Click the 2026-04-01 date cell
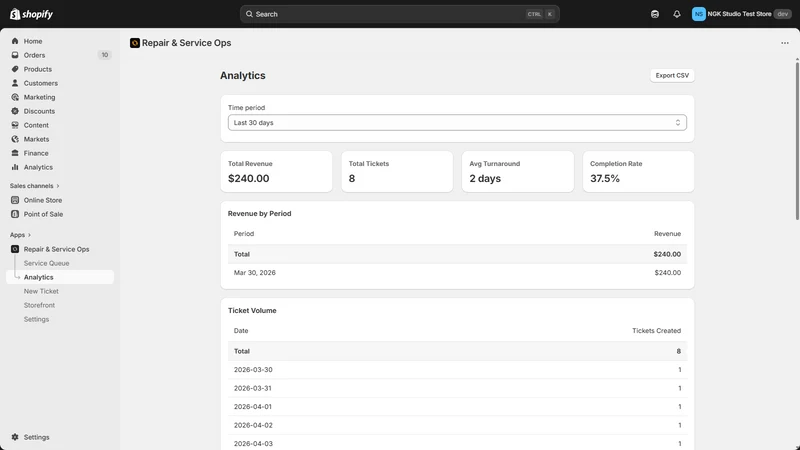Viewport: 800px width, 450px height. [x=253, y=407]
